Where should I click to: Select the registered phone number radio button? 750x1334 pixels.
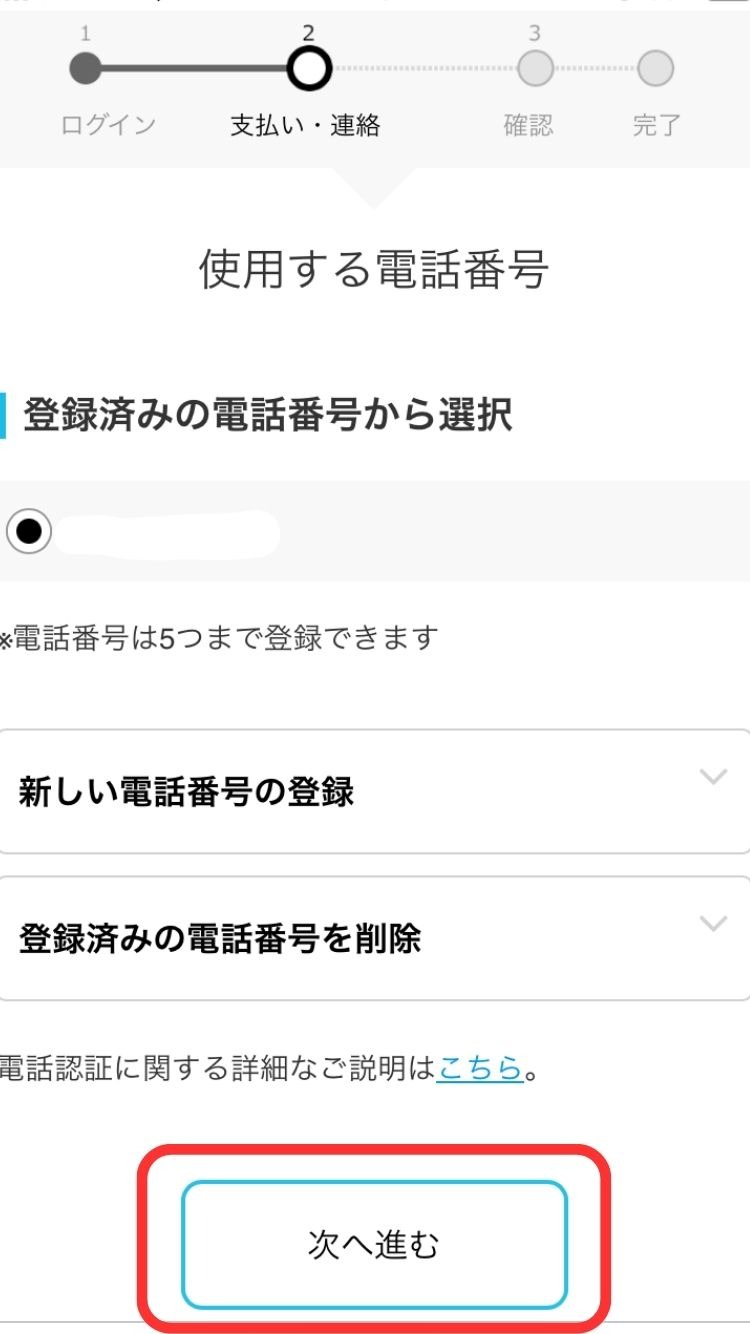[x=31, y=533]
